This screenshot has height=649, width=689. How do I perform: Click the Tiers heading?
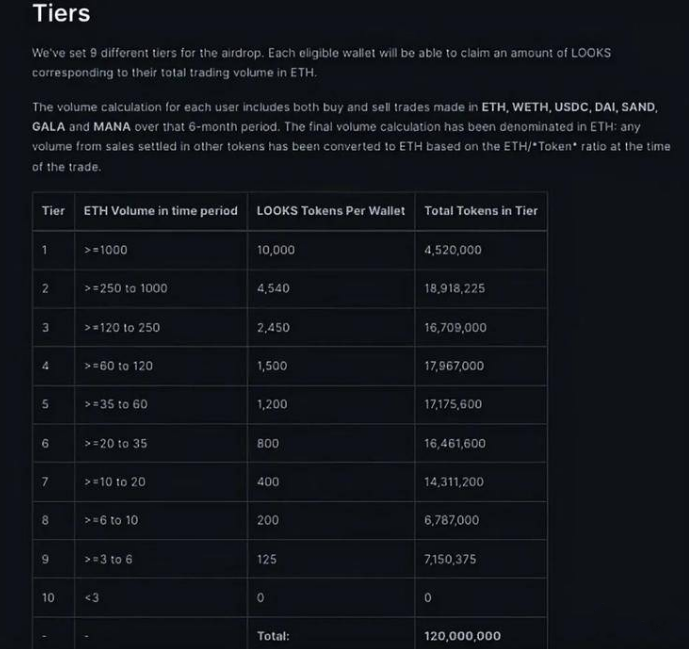pyautogui.click(x=61, y=13)
